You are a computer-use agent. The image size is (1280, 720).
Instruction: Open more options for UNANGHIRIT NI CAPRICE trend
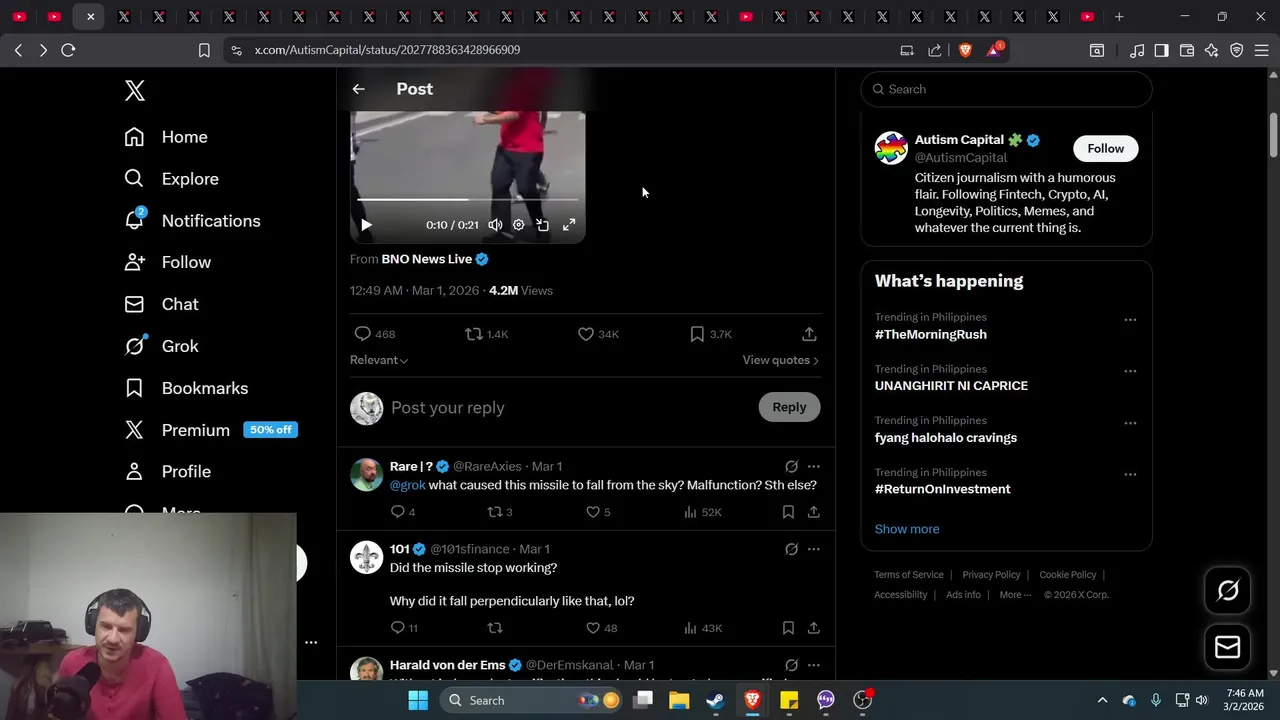pos(1130,371)
